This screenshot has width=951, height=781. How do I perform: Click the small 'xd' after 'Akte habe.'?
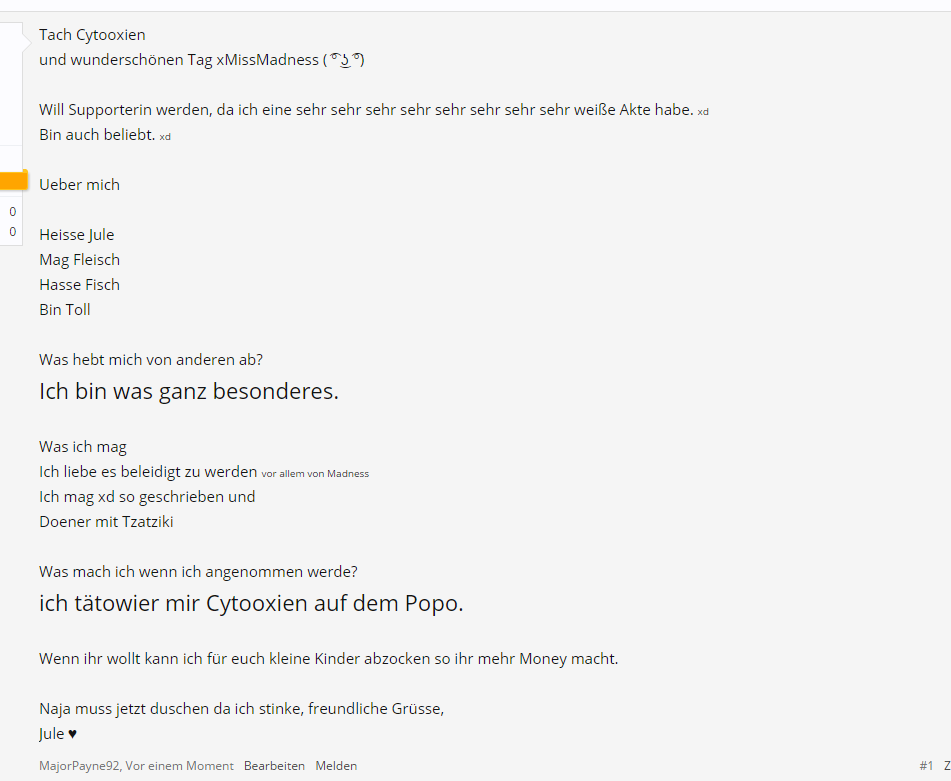(703, 112)
